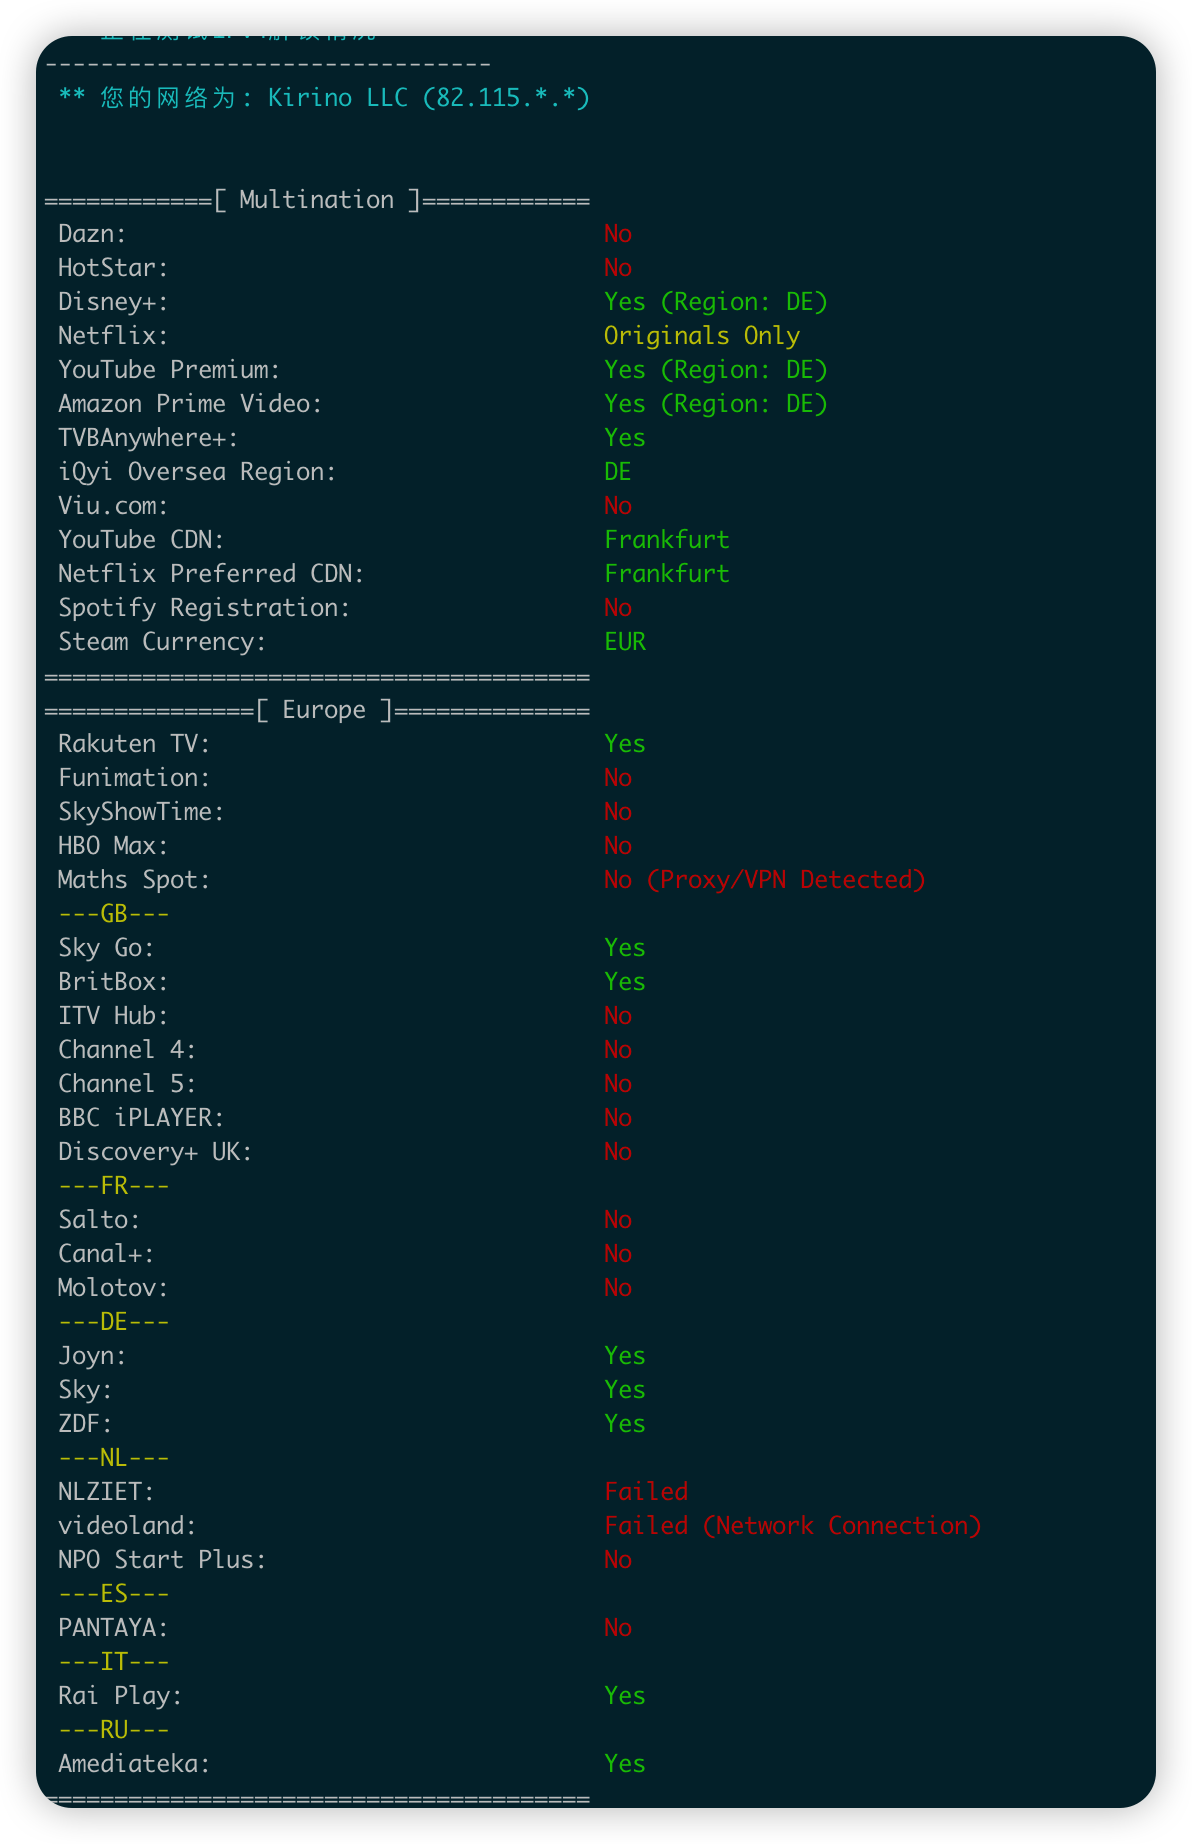Click the ---FR--- region divider
This screenshot has height=1844, width=1192.
click(x=114, y=1186)
